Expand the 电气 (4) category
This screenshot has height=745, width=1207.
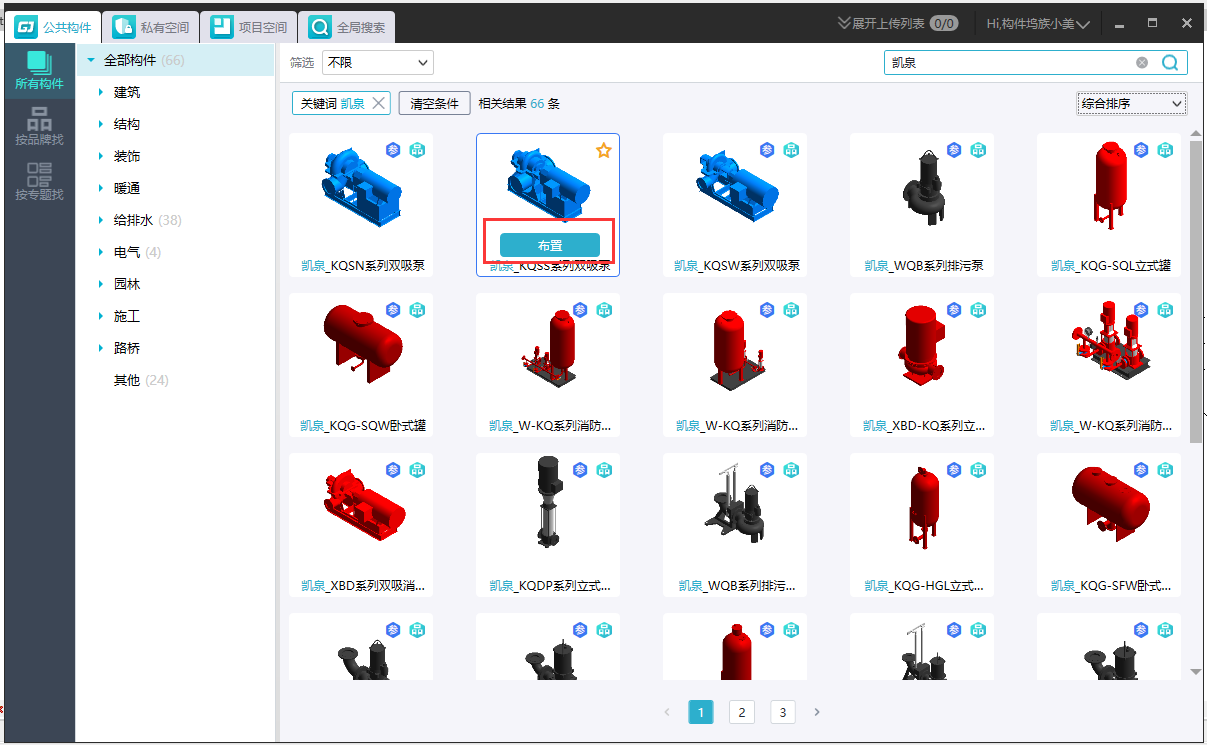pyautogui.click(x=101, y=252)
